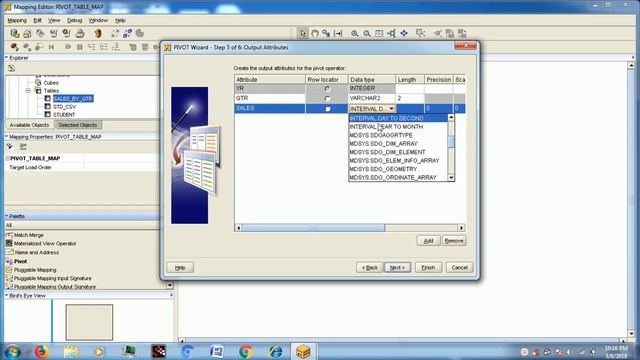640x360 pixels.
Task: Click the Windows Start orb
Action: pos(13,351)
